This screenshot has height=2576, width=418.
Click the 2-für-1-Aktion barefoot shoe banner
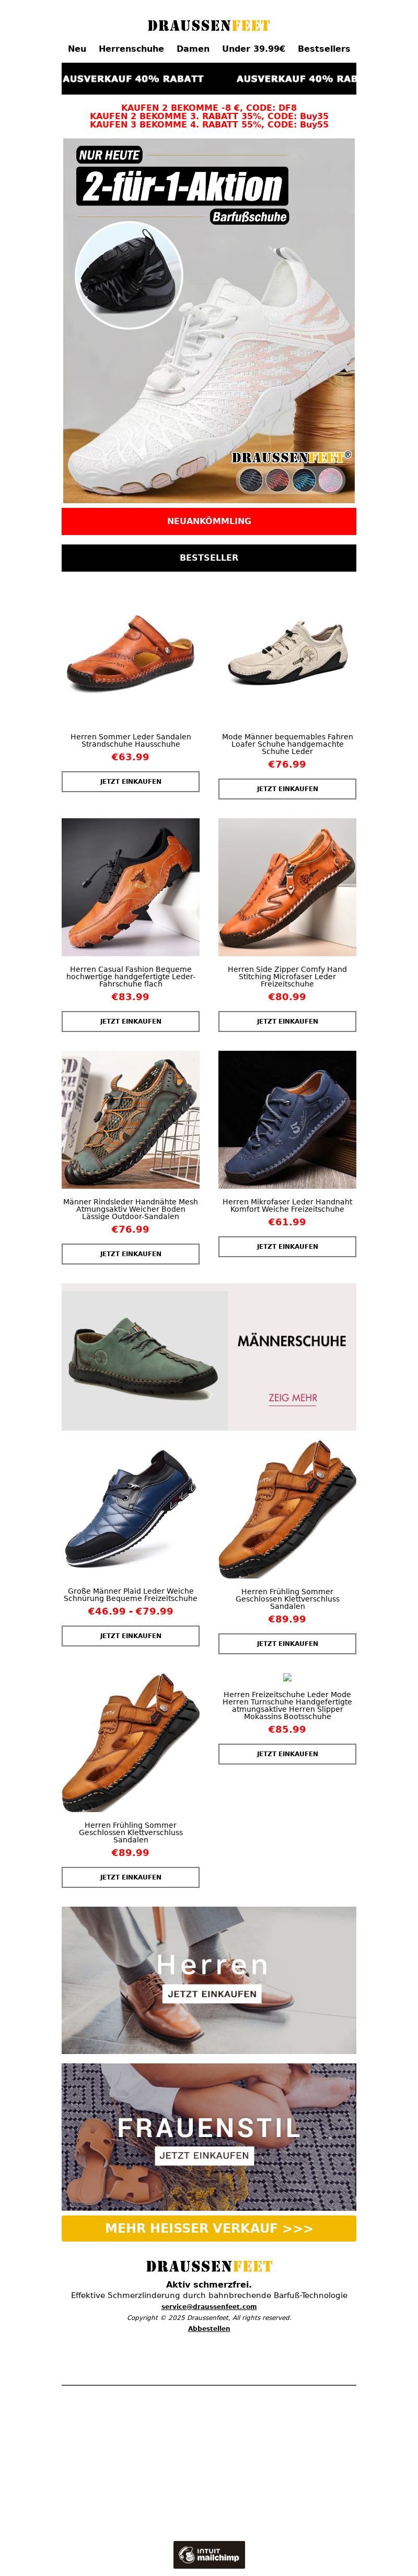click(209, 320)
